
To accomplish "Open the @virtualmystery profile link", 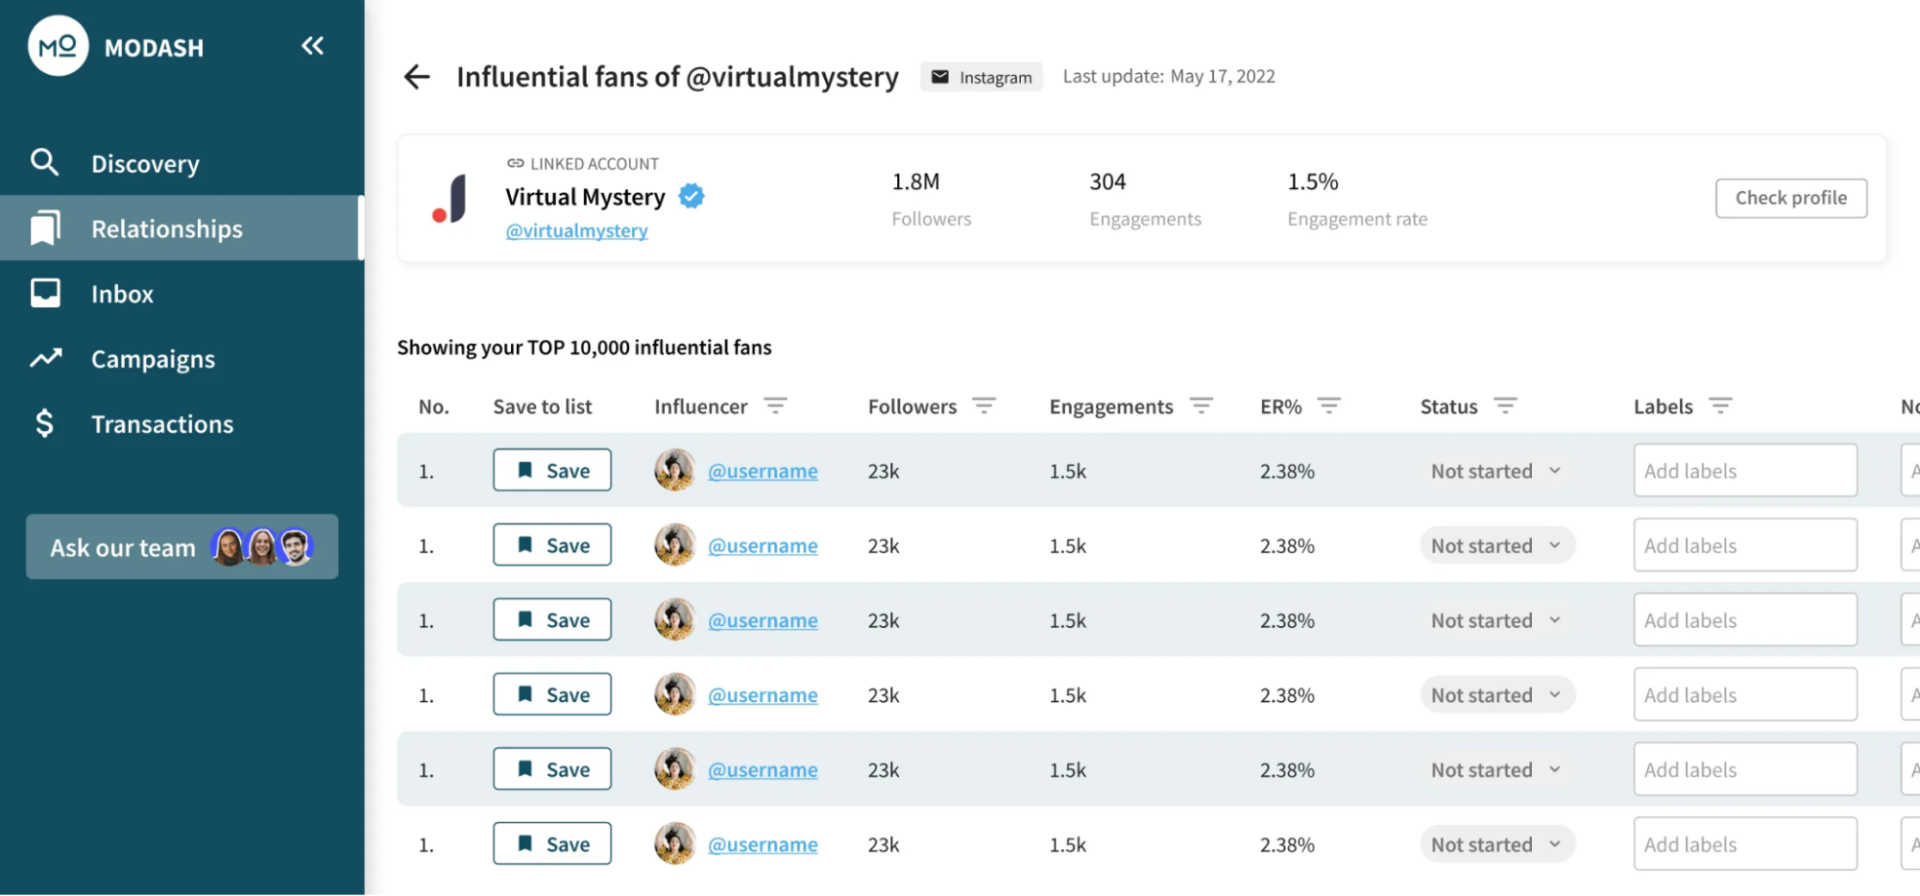I will coord(577,230).
